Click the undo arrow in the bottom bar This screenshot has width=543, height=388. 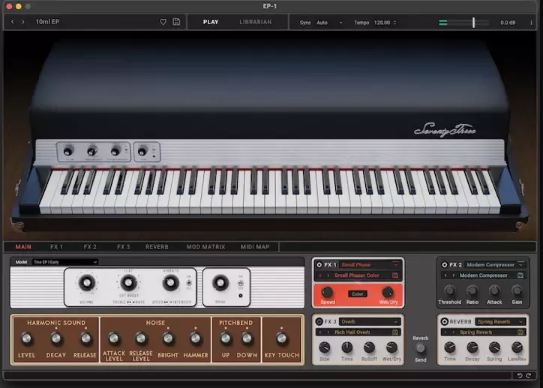coord(519,375)
